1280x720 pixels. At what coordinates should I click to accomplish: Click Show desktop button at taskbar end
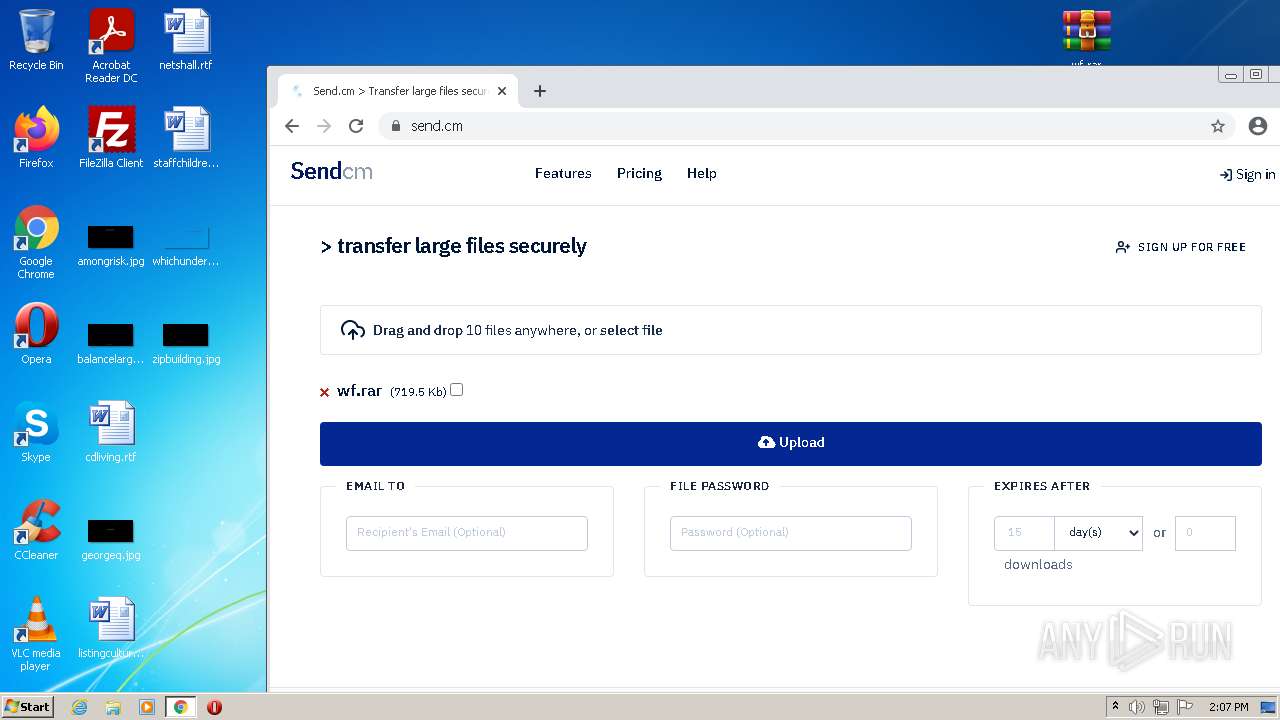(1268, 707)
